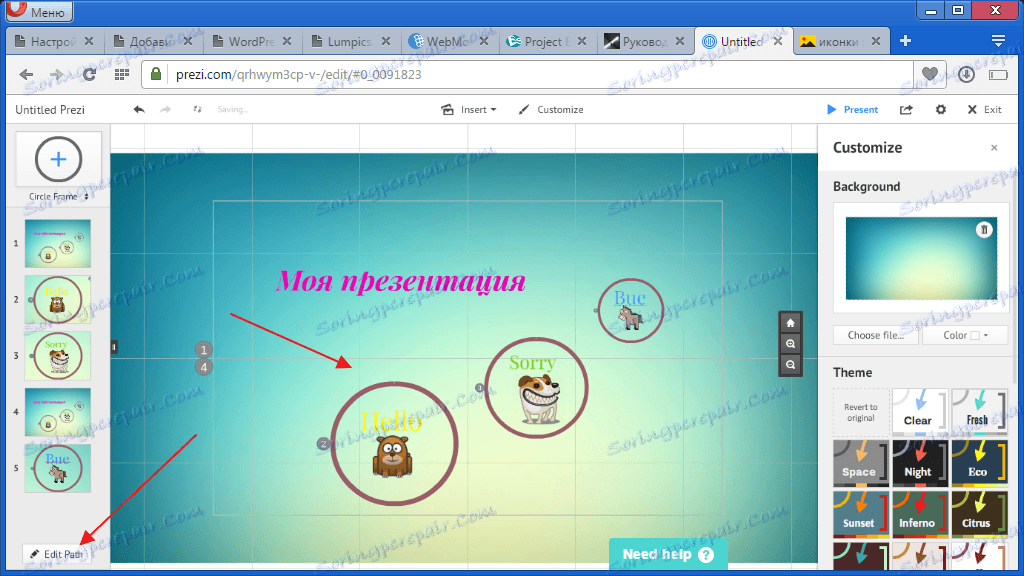Zoom out on the canvas

tap(790, 364)
